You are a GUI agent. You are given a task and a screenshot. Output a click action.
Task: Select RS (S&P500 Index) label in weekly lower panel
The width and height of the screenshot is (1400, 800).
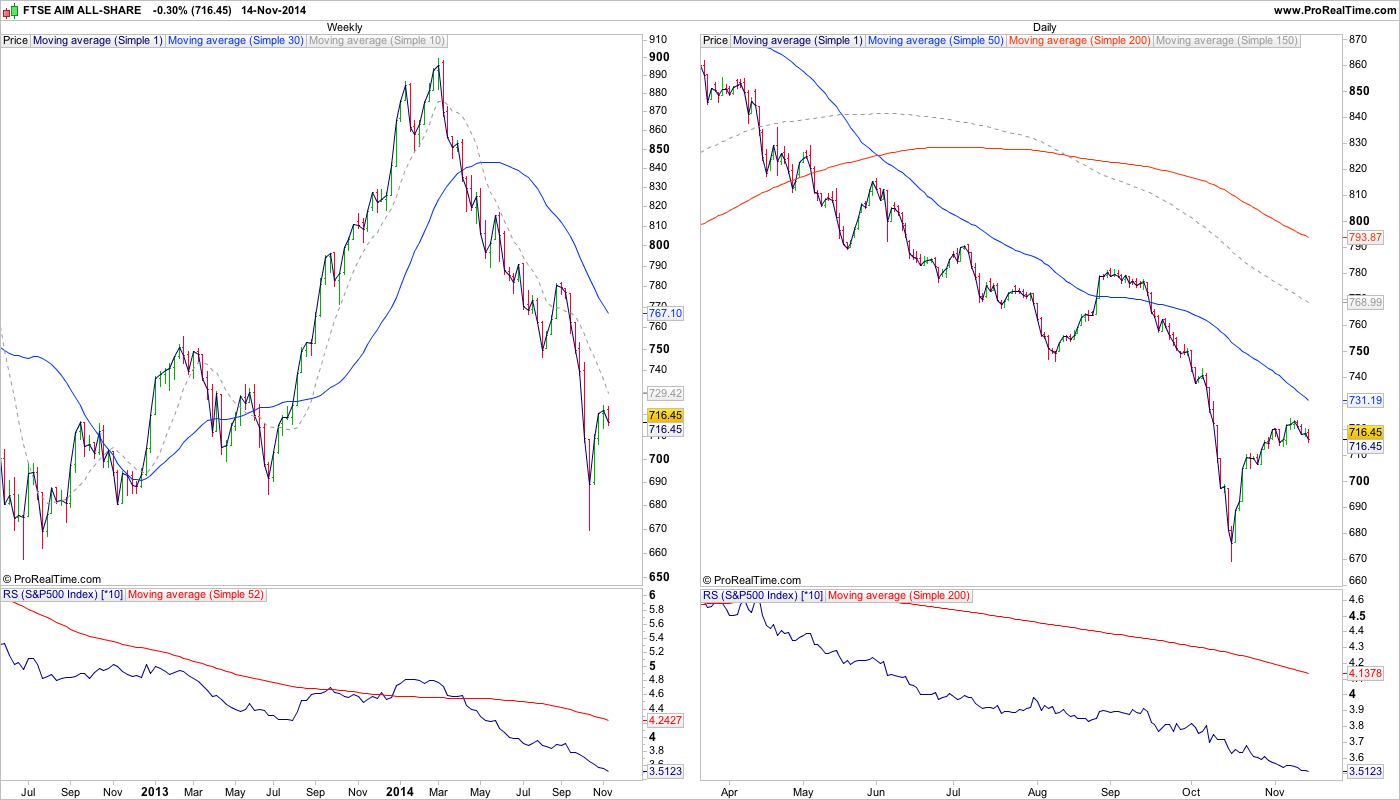pos(63,595)
